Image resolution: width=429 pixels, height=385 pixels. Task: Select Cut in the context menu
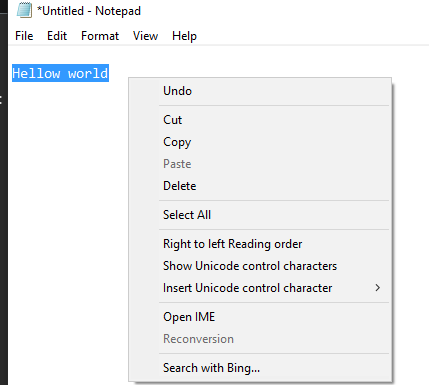(x=260, y=120)
